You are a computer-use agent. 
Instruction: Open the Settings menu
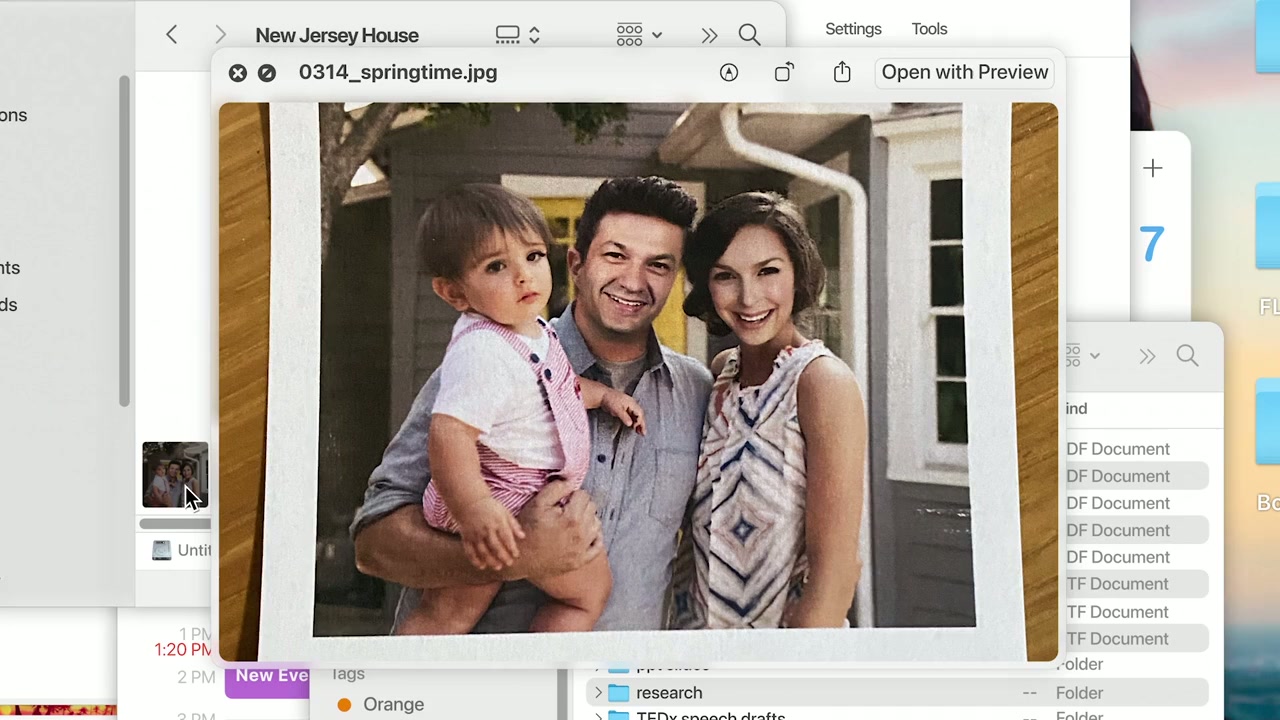tap(853, 29)
